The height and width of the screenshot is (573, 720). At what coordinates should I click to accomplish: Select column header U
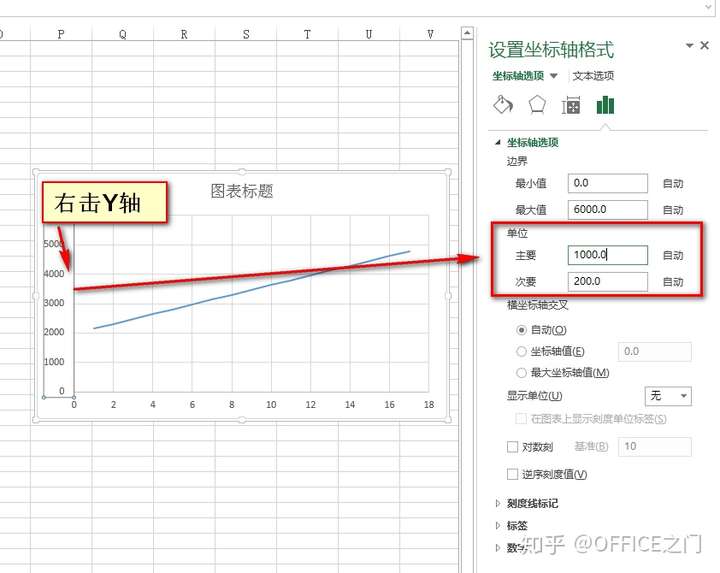click(x=369, y=34)
